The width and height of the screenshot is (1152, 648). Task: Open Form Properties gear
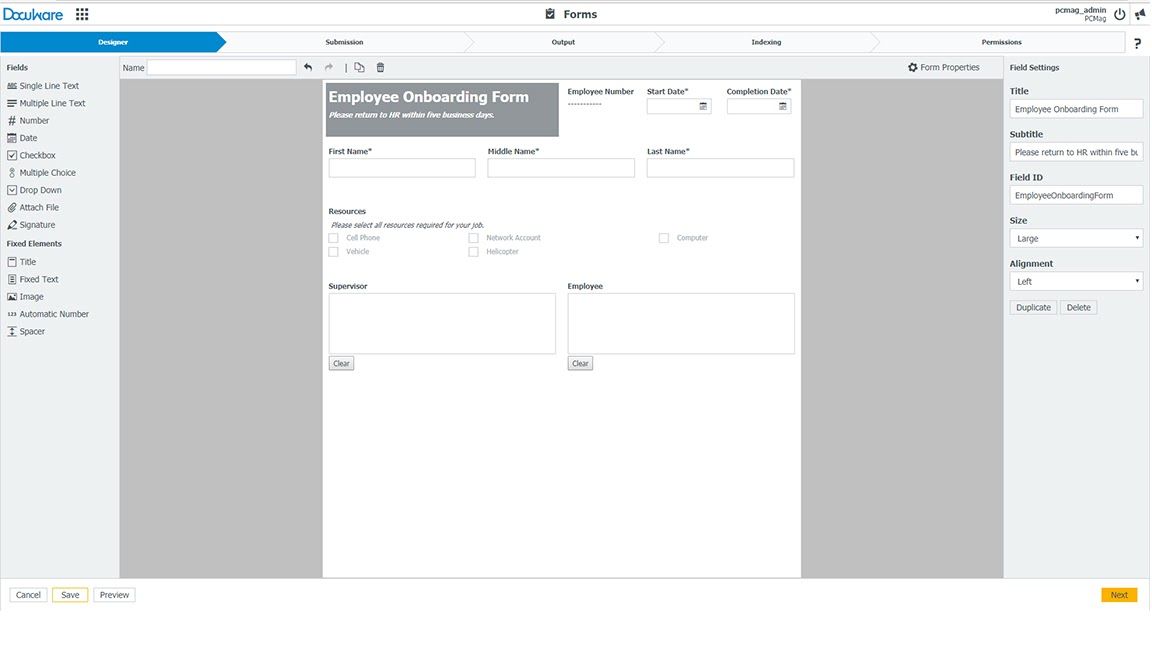click(x=943, y=68)
